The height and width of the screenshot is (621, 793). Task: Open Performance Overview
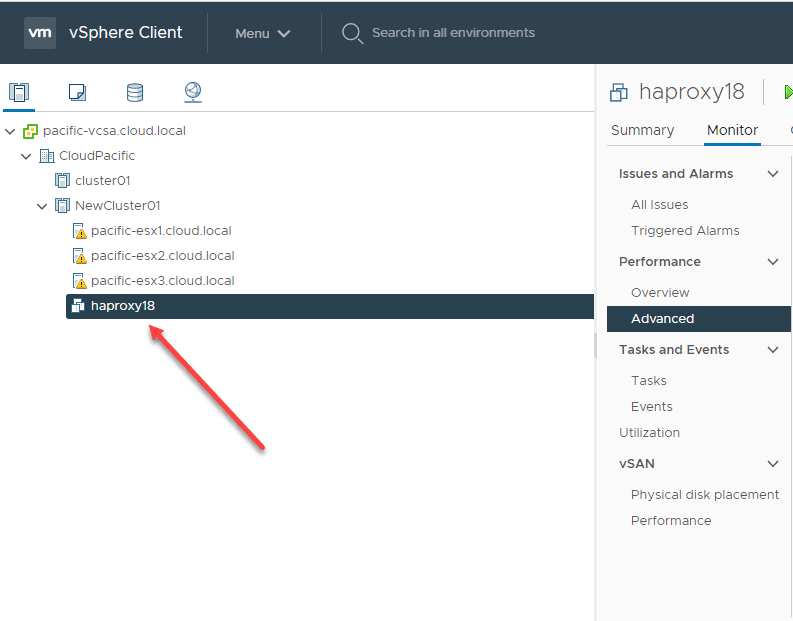pos(660,293)
